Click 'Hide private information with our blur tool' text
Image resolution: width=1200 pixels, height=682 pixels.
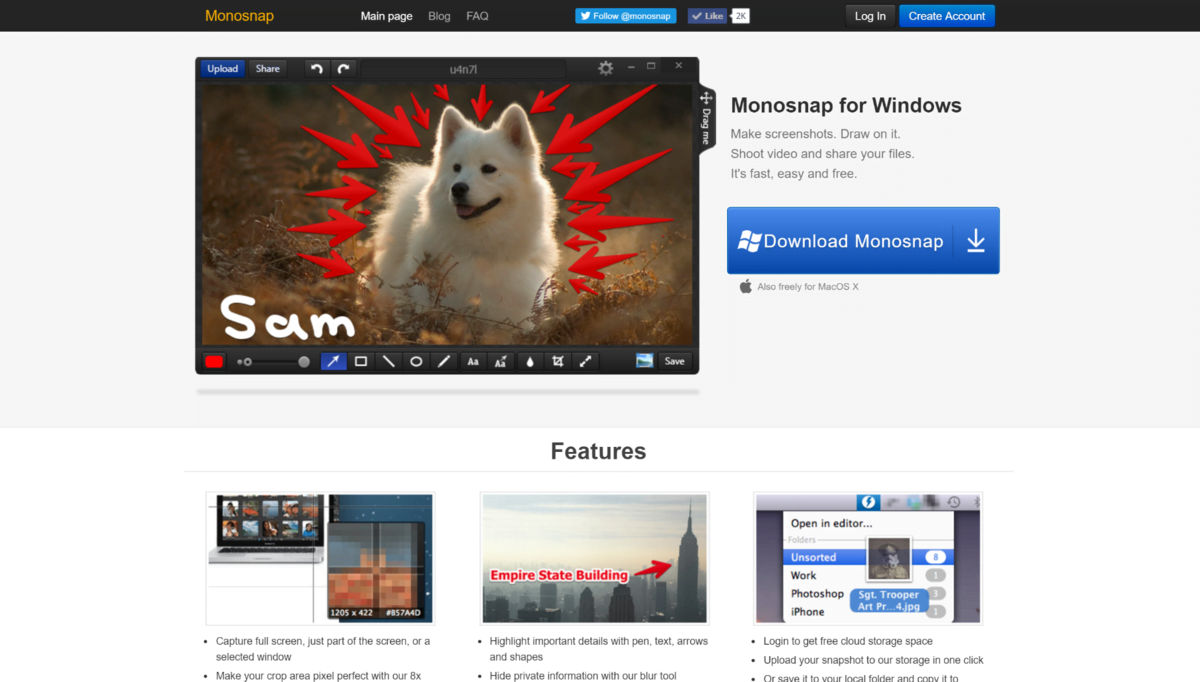[x=583, y=676]
